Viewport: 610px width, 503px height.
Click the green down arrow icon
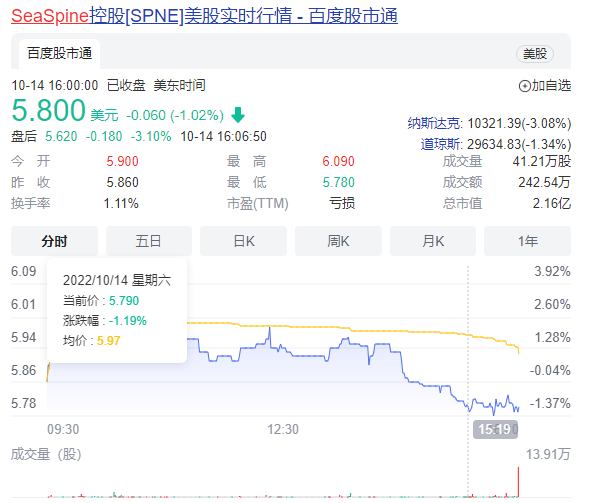[x=238, y=115]
